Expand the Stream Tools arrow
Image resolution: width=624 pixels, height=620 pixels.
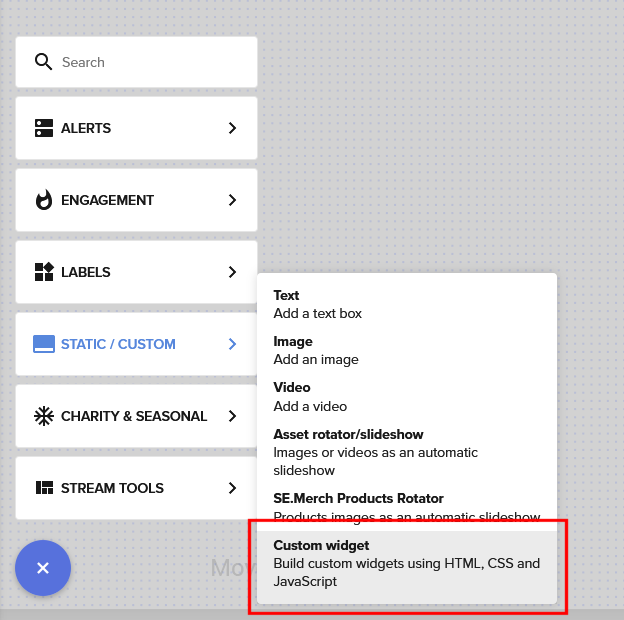tap(232, 488)
